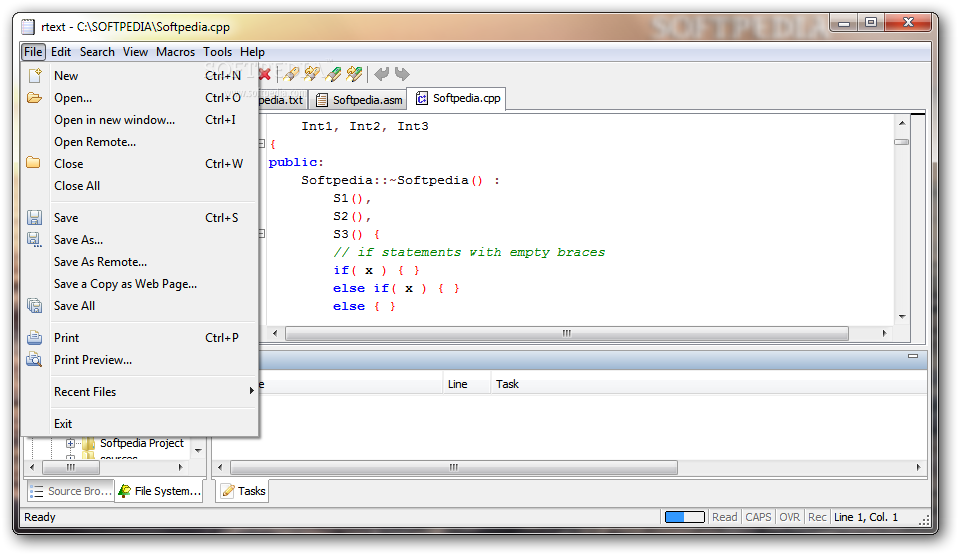This screenshot has width=959, height=555.
Task: Open the Tools menu
Action: pyautogui.click(x=218, y=52)
